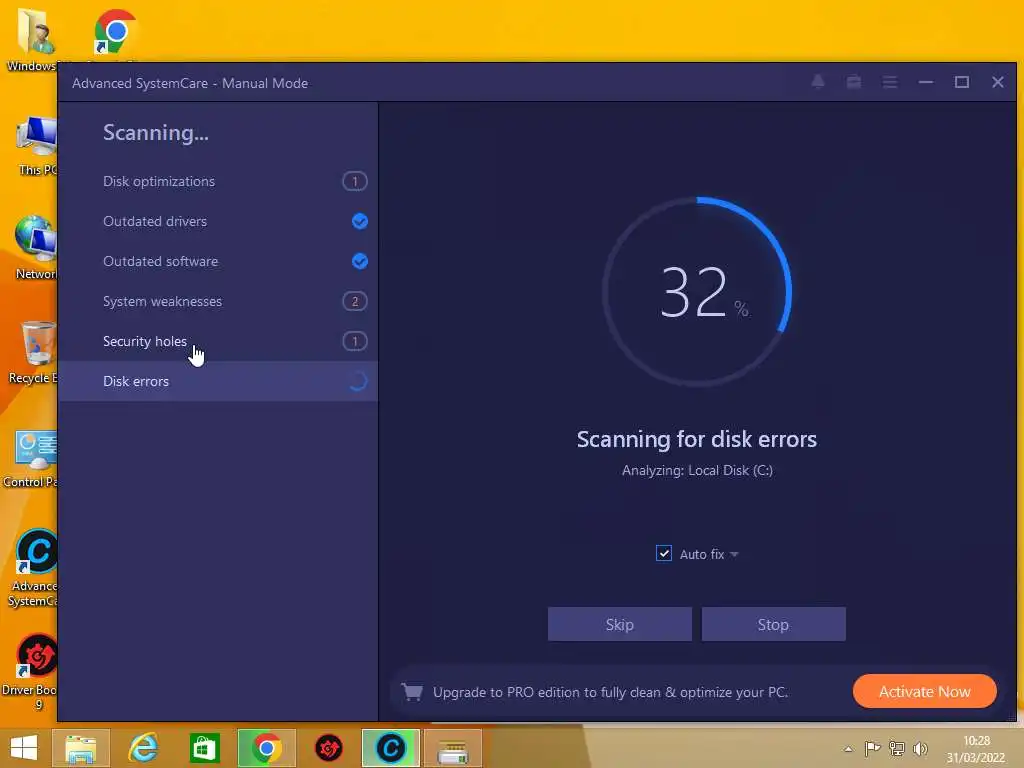Maximize the Advanced SystemCare window

(961, 82)
